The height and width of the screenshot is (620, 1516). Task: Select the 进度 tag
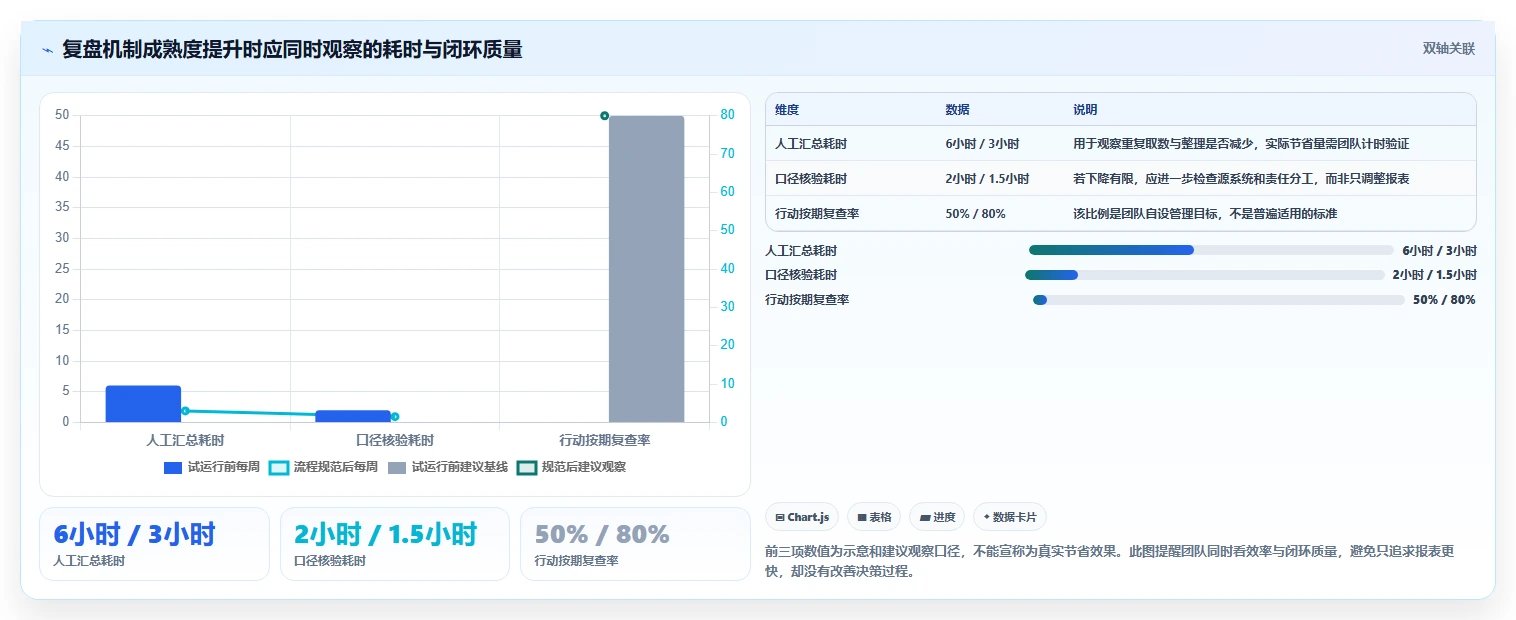(x=937, y=517)
